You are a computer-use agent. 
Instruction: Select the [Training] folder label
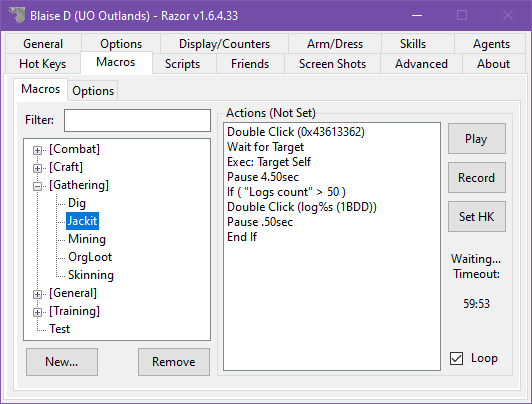(x=74, y=311)
